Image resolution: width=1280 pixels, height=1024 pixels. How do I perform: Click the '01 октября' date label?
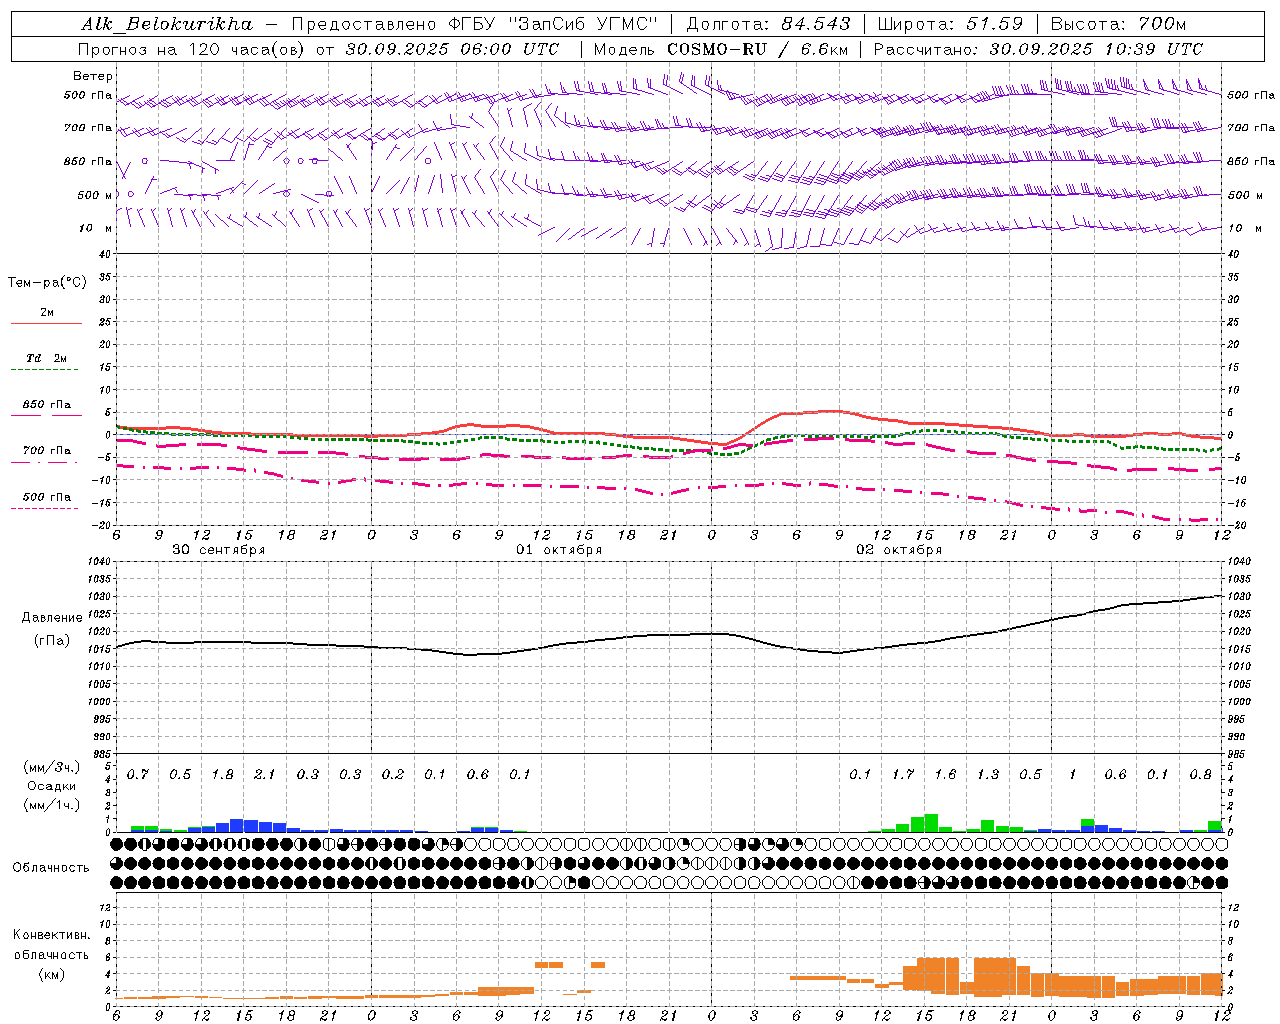click(559, 550)
